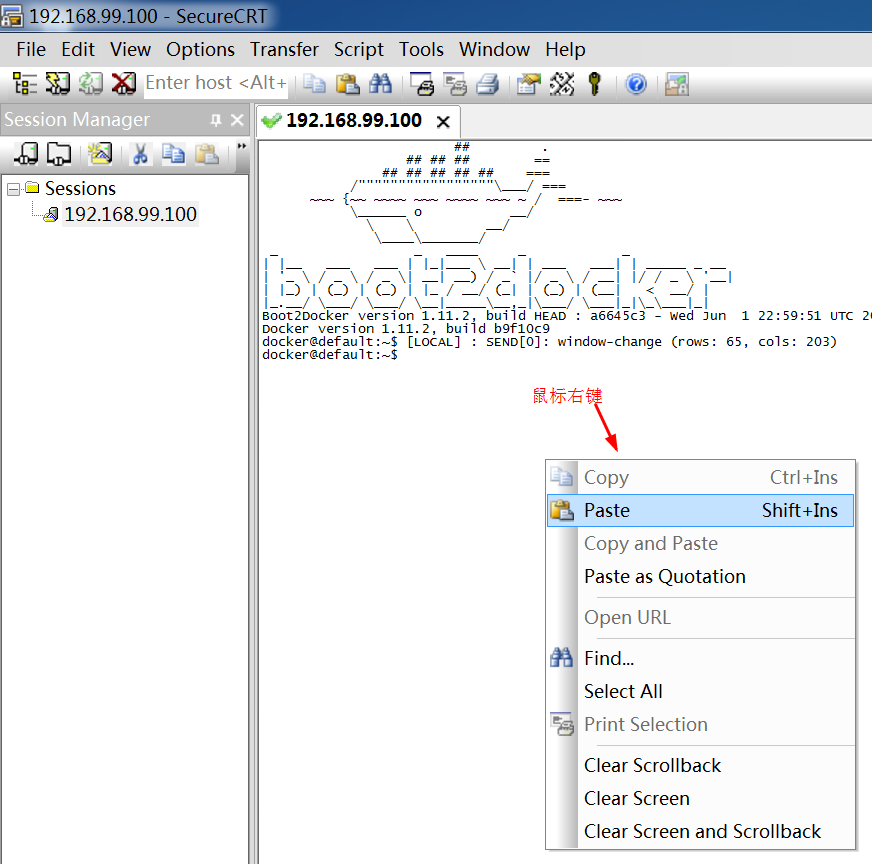The width and height of the screenshot is (872, 864).
Task: Expand Session Manager toolbar overflow chevron
Action: (241, 146)
